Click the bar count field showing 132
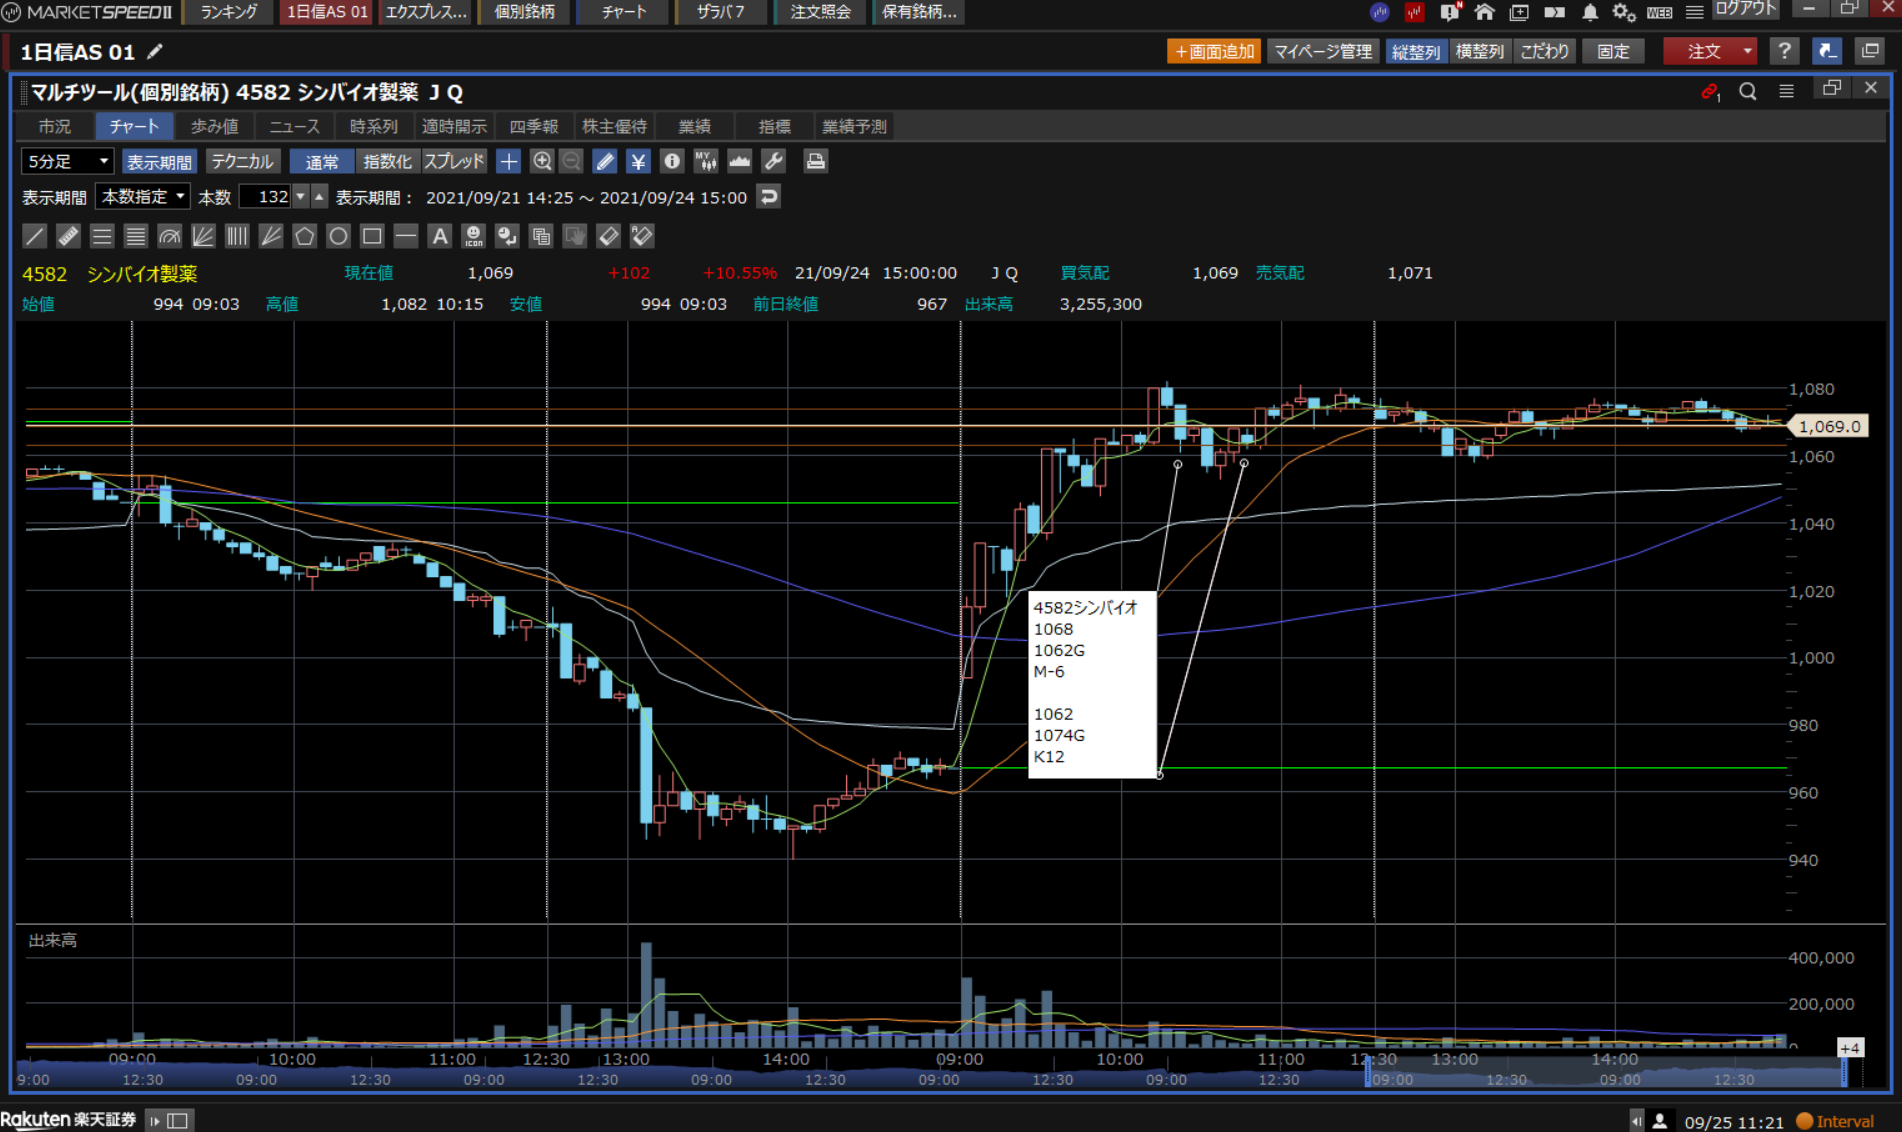Image resolution: width=1902 pixels, height=1132 pixels. point(266,197)
